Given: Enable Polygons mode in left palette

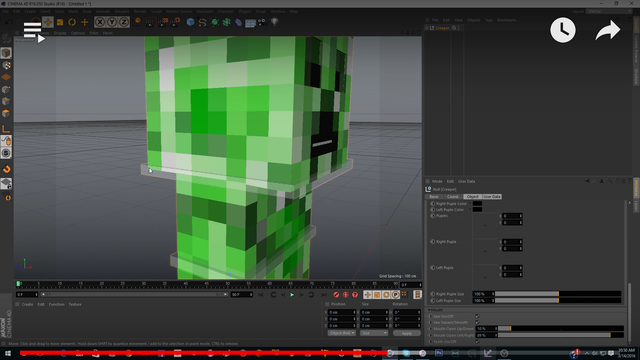Looking at the screenshot, I should point(6,113).
